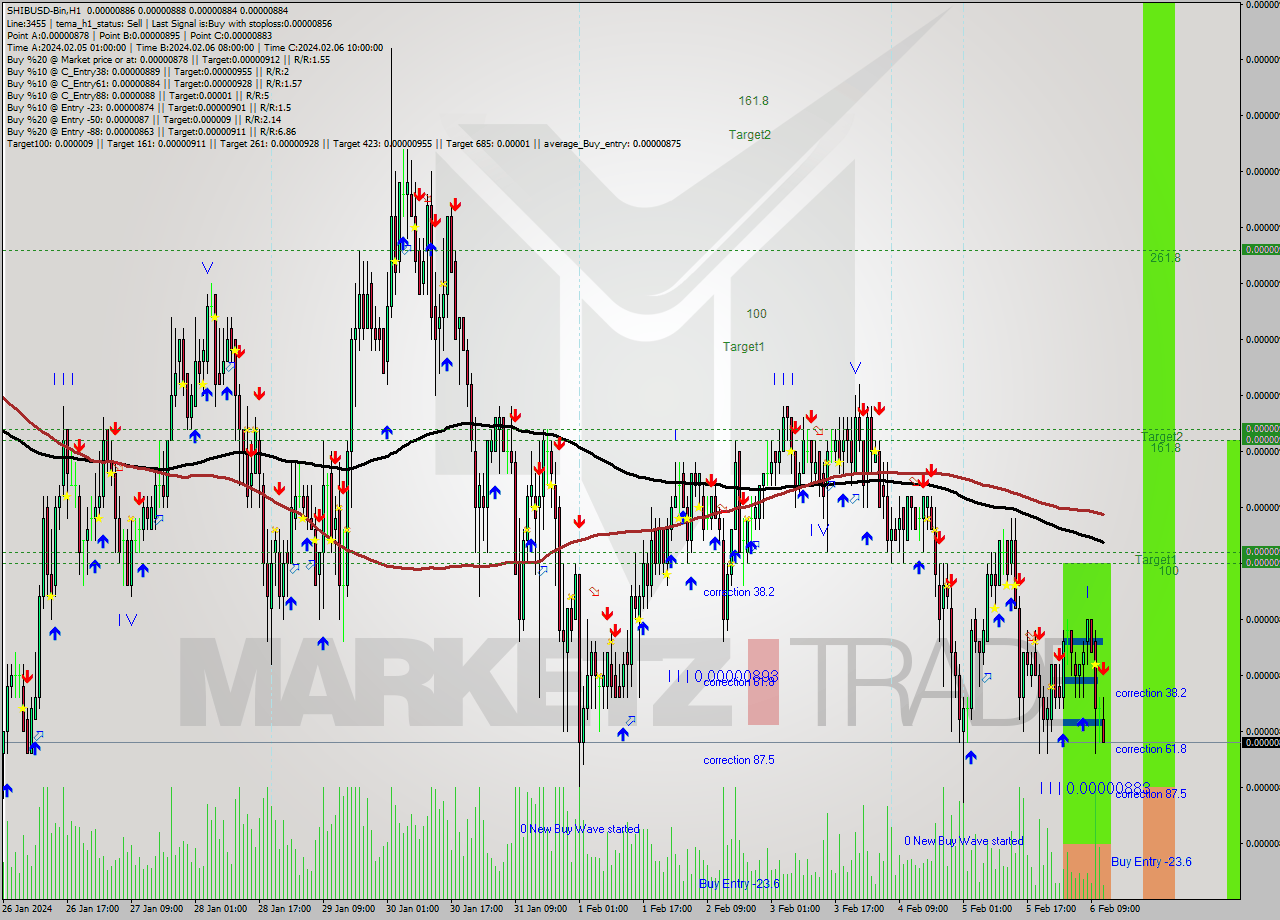
Task: Select the 'Buy %10 @ C_Entry38' line
Action: tap(148, 72)
